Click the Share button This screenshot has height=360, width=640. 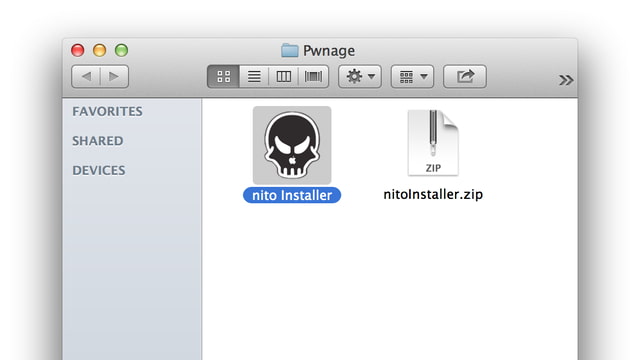pos(465,76)
